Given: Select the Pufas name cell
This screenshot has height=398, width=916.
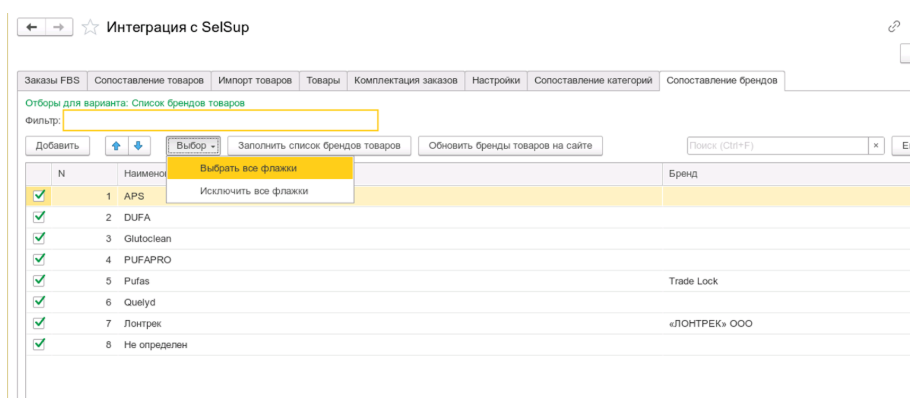Looking at the screenshot, I should click(x=390, y=281).
